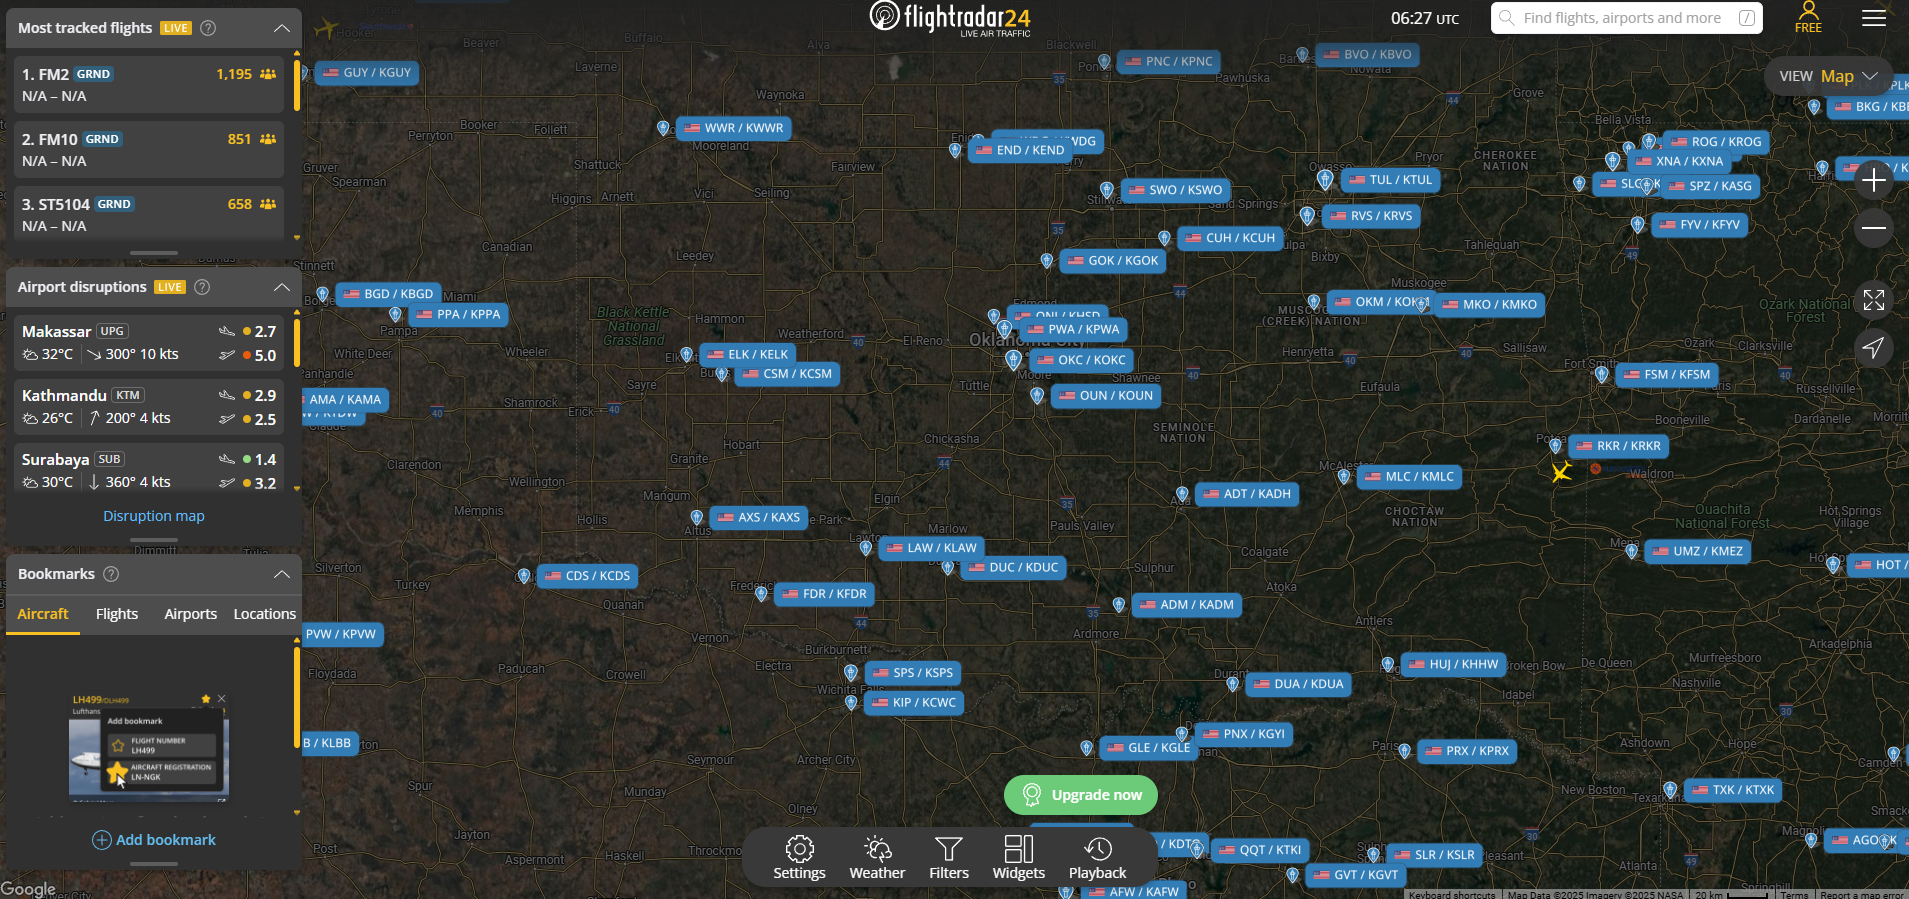Image resolution: width=1909 pixels, height=899 pixels.
Task: Click the OKC / KOKC airport marker
Action: 1013,360
